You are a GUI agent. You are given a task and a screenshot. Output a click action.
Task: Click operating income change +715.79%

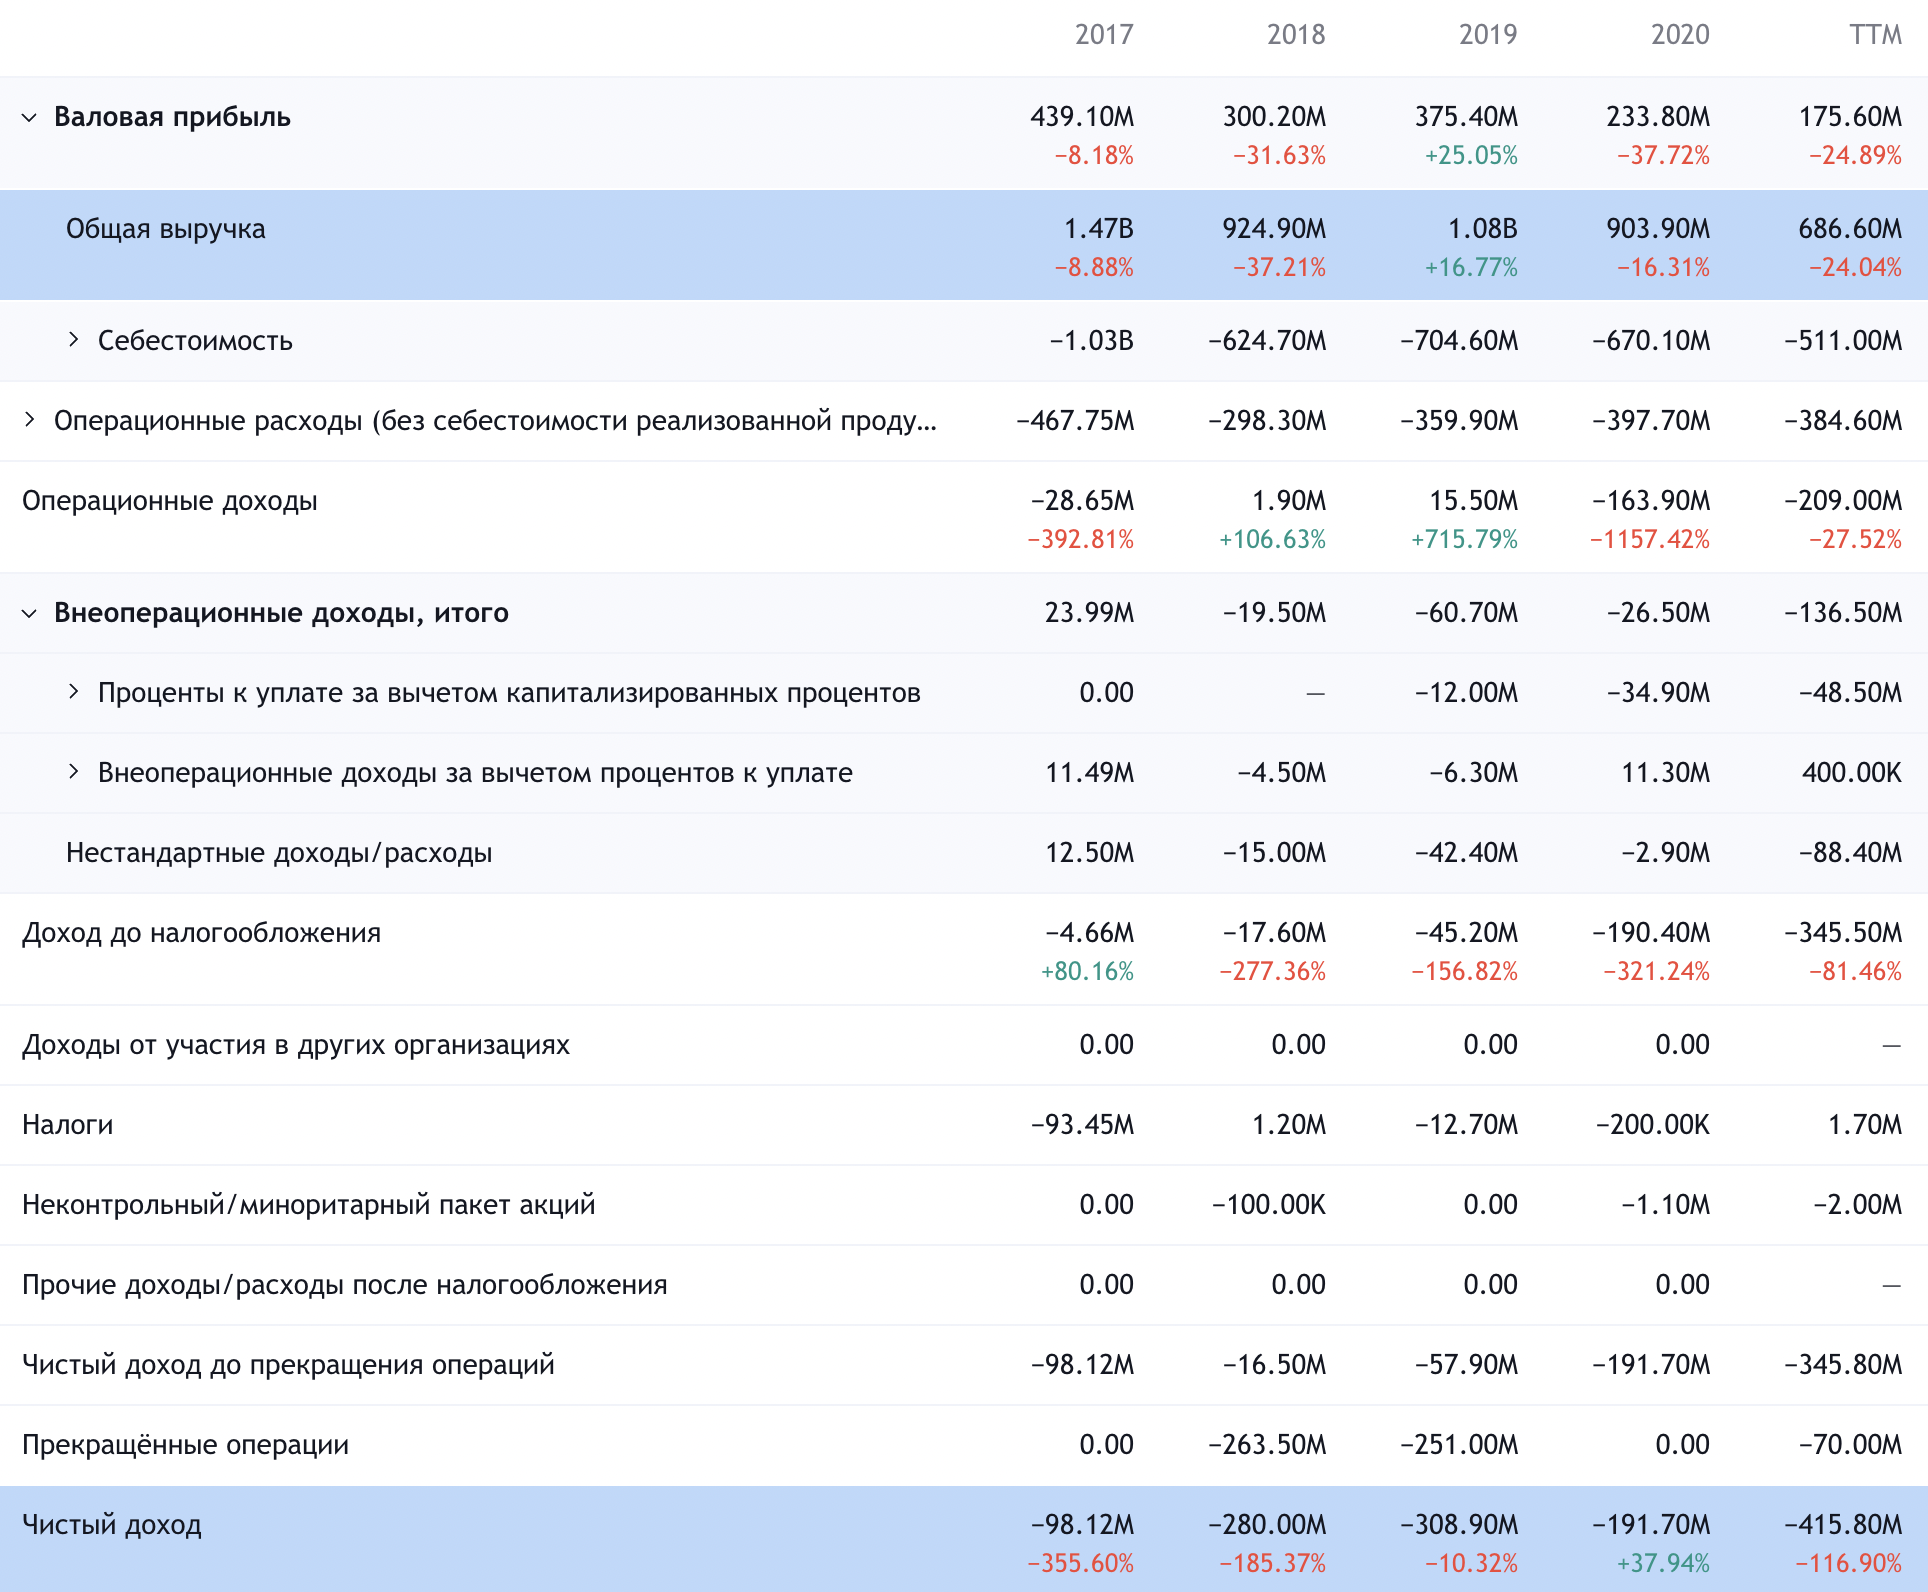coord(1464,540)
